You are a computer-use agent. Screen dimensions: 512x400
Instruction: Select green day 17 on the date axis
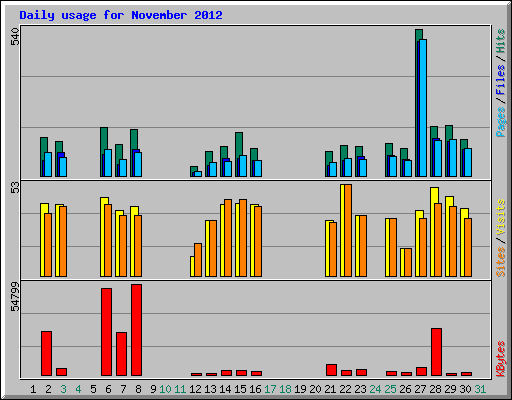pyautogui.click(x=270, y=389)
